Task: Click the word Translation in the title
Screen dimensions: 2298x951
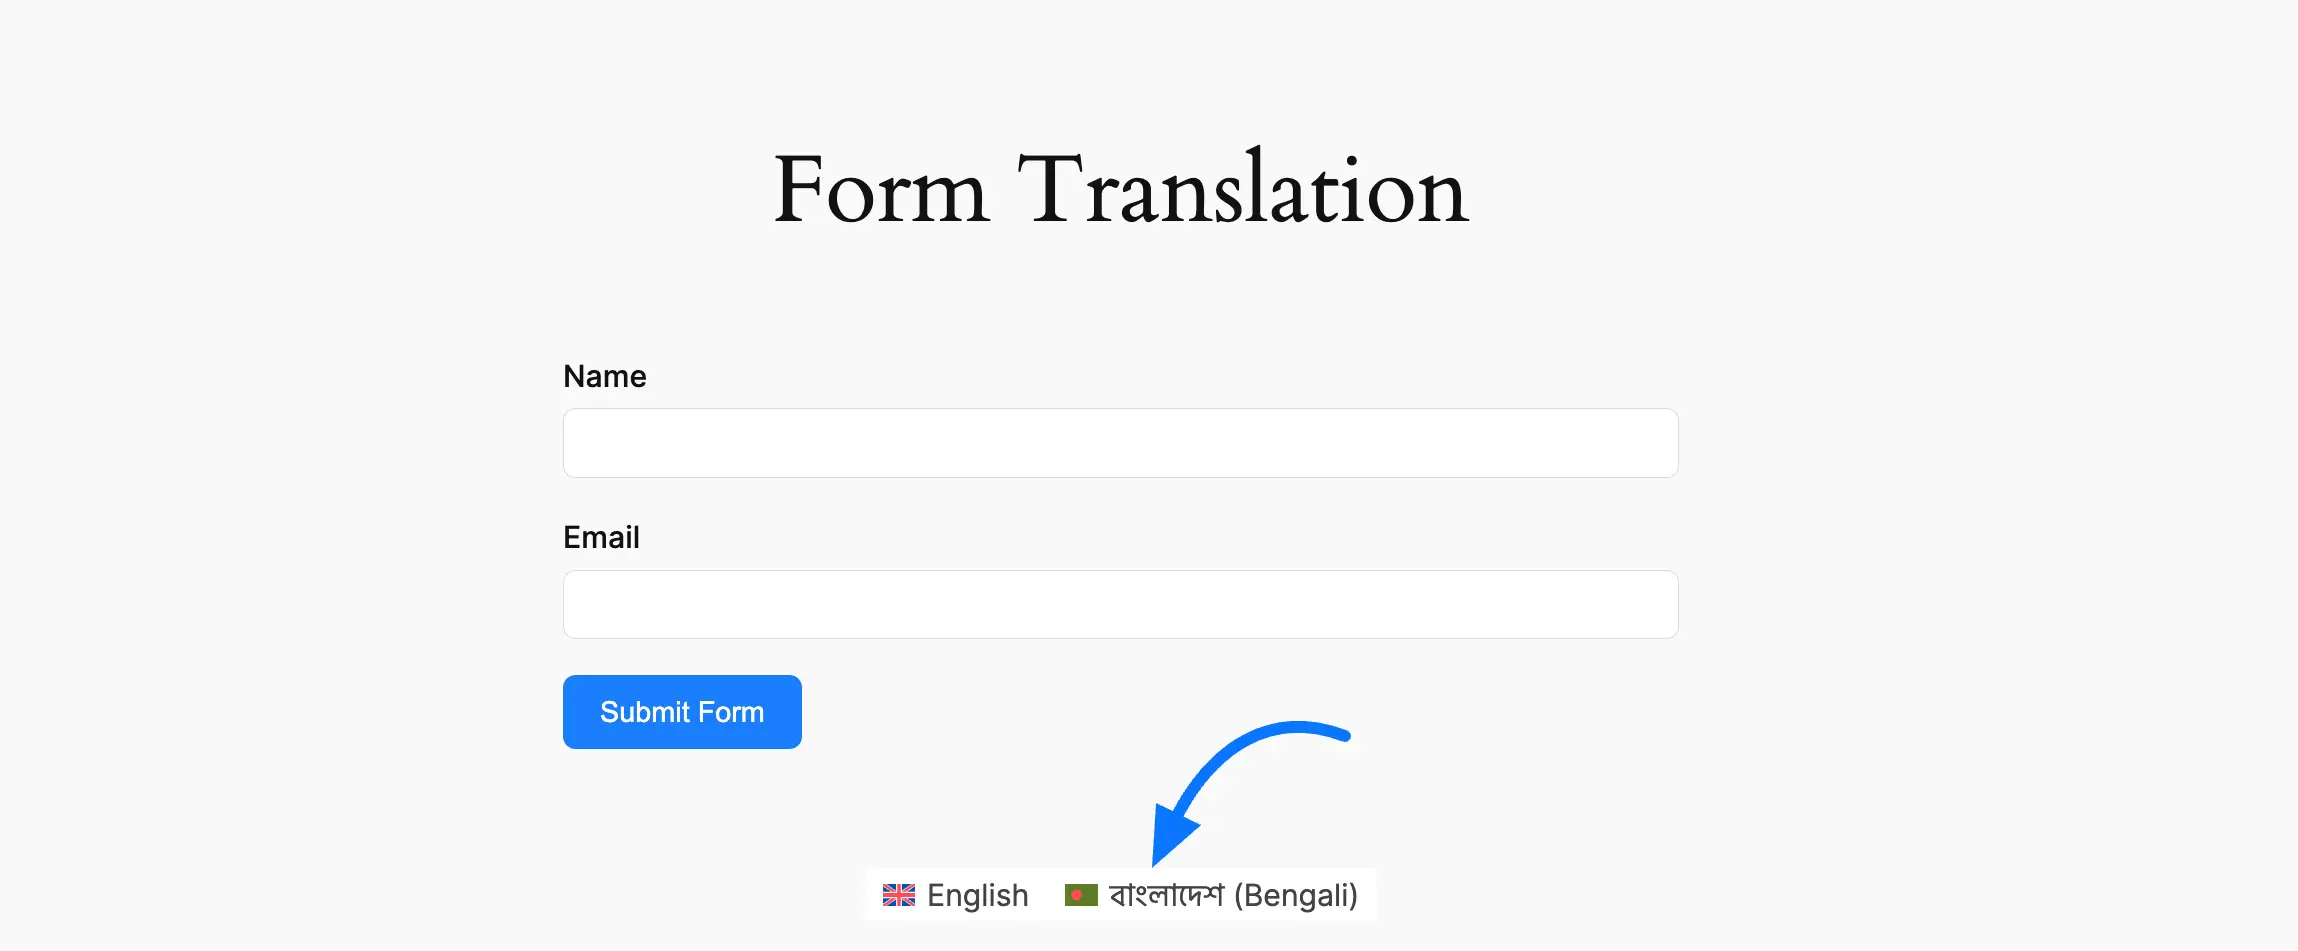Action: coord(1243,190)
